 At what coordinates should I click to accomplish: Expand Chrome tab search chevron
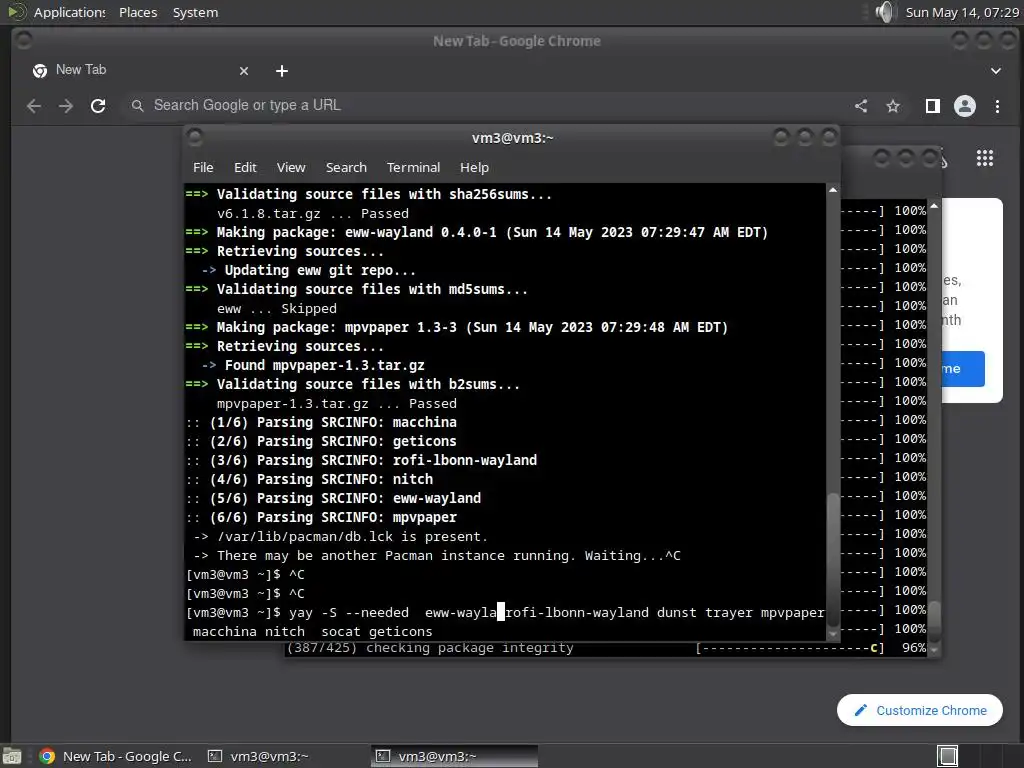pyautogui.click(x=996, y=71)
